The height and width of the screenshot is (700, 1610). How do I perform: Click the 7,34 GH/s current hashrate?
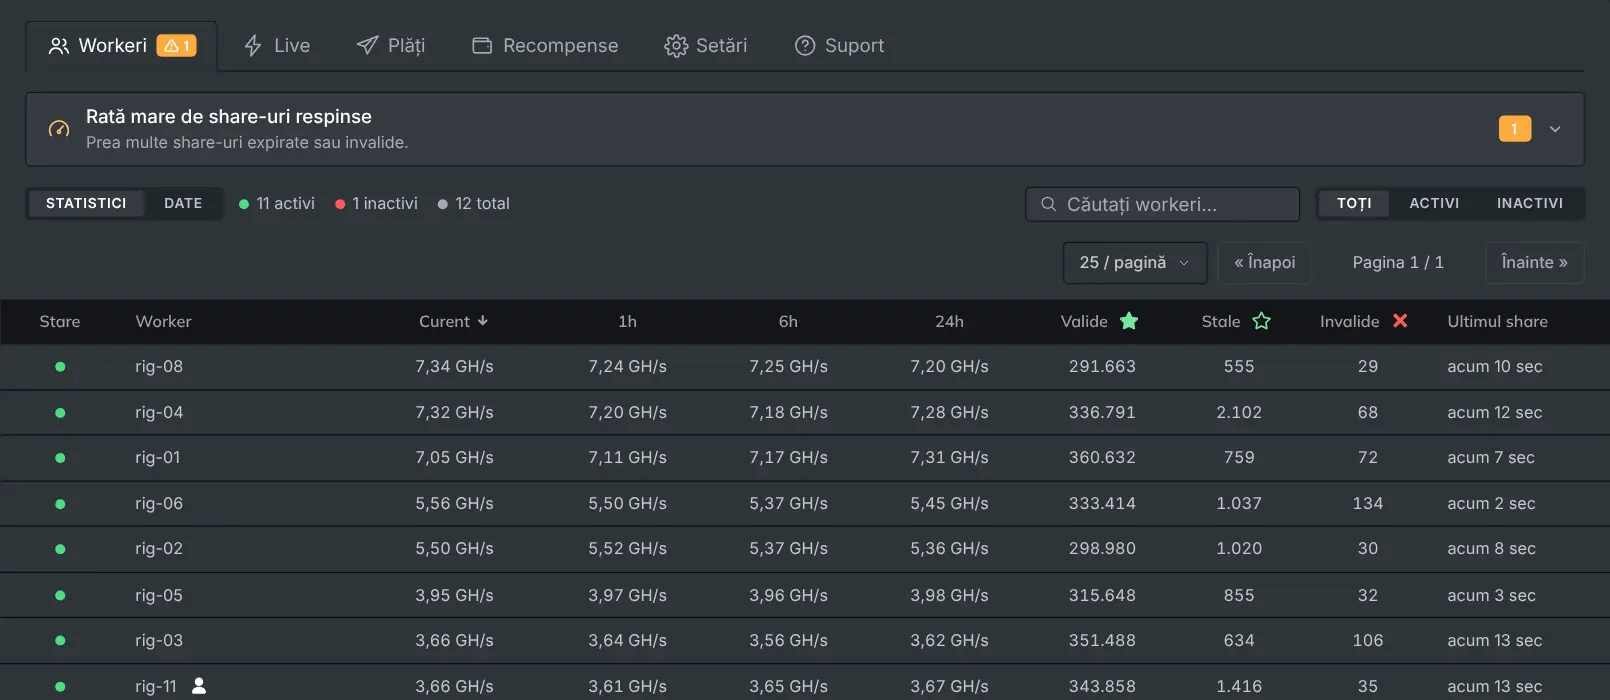click(454, 366)
